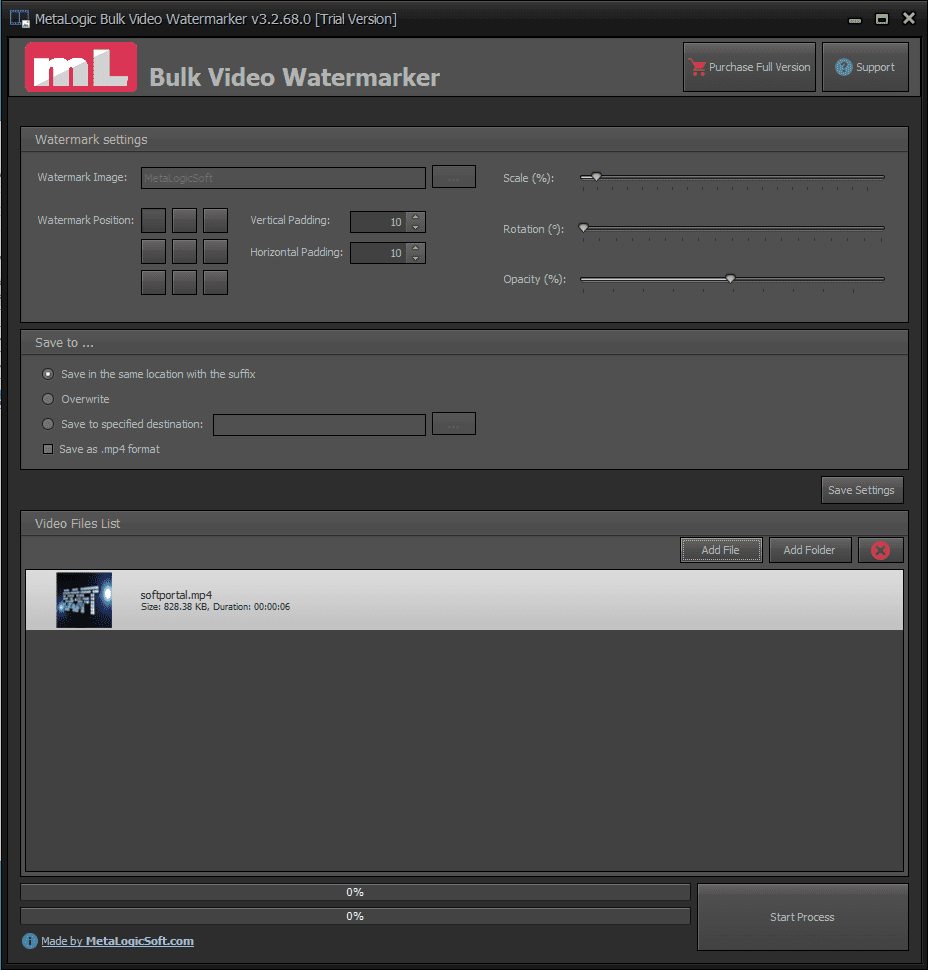The width and height of the screenshot is (928, 970).
Task: Decrease Vertical Padding with down arrow
Action: (x=416, y=227)
